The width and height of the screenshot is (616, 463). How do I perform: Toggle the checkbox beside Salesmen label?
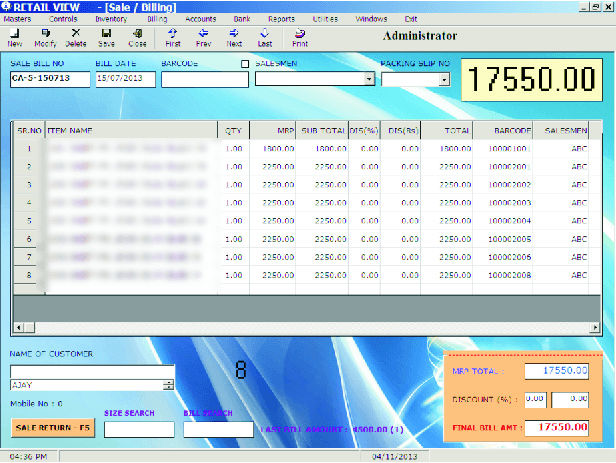(245, 64)
